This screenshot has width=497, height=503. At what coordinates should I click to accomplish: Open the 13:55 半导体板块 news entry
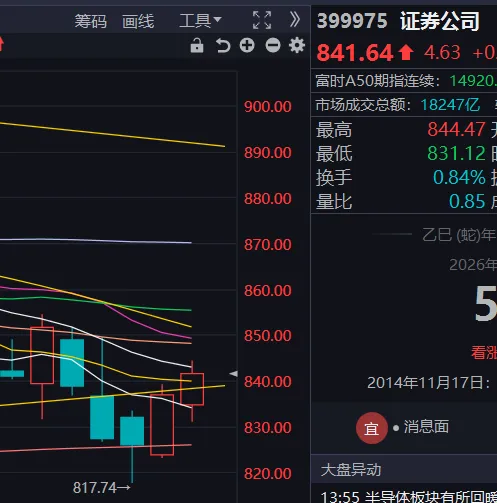pyautogui.click(x=409, y=496)
